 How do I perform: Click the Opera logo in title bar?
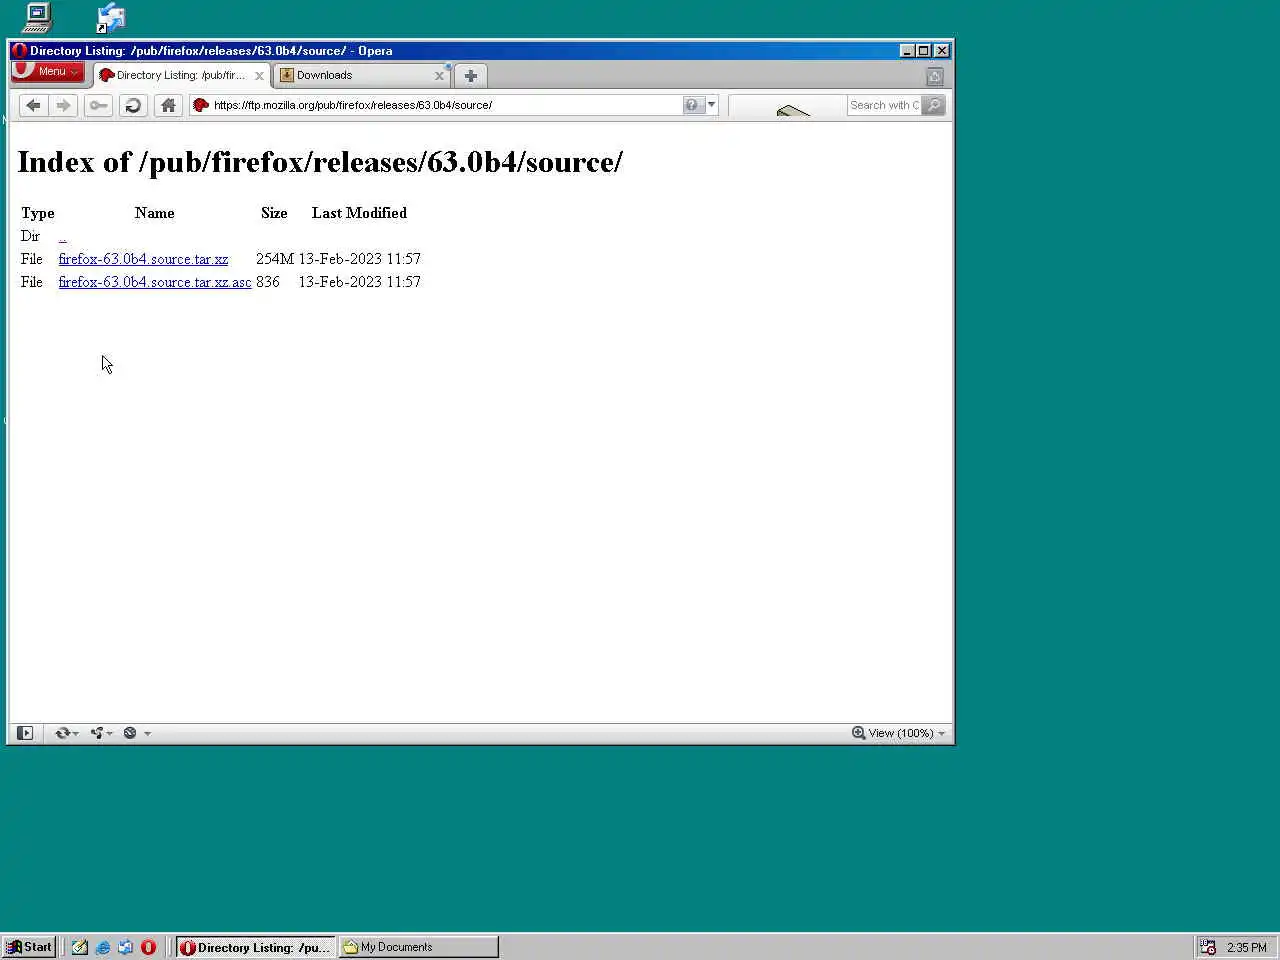click(19, 50)
